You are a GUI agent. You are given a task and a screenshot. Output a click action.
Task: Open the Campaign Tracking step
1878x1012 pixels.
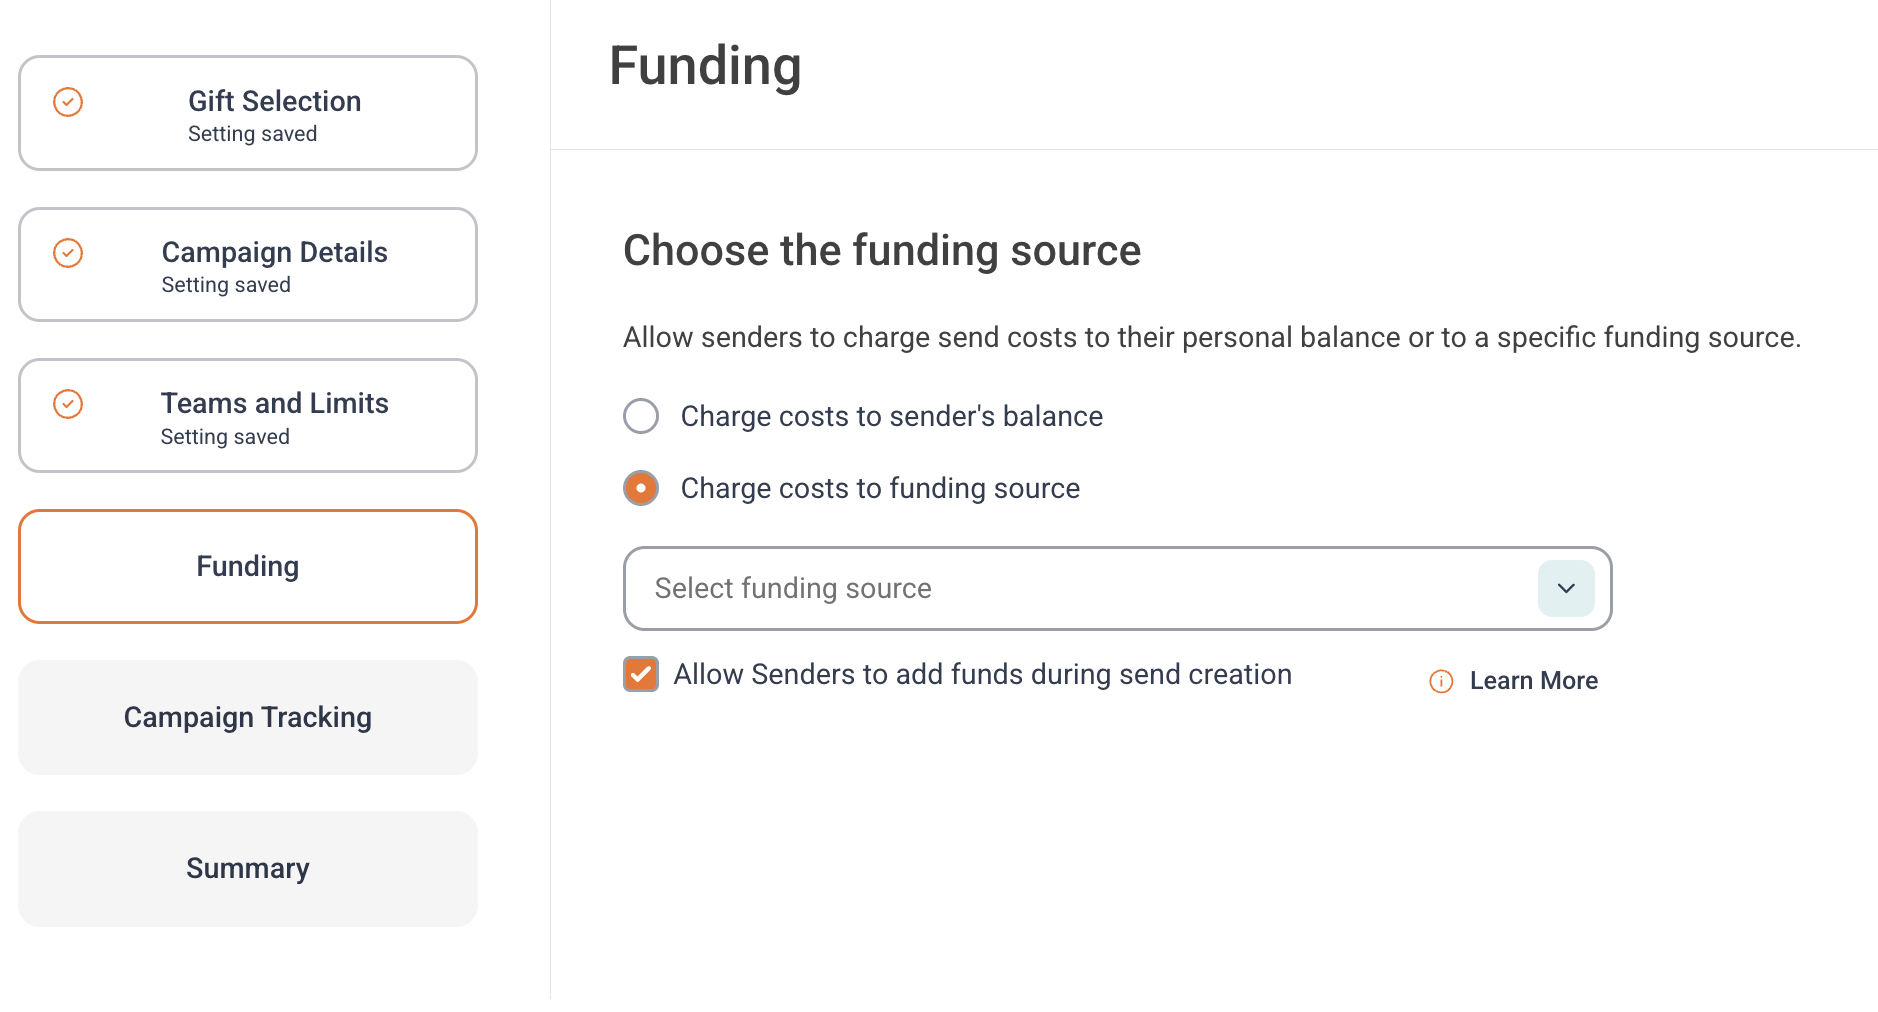coord(248,717)
